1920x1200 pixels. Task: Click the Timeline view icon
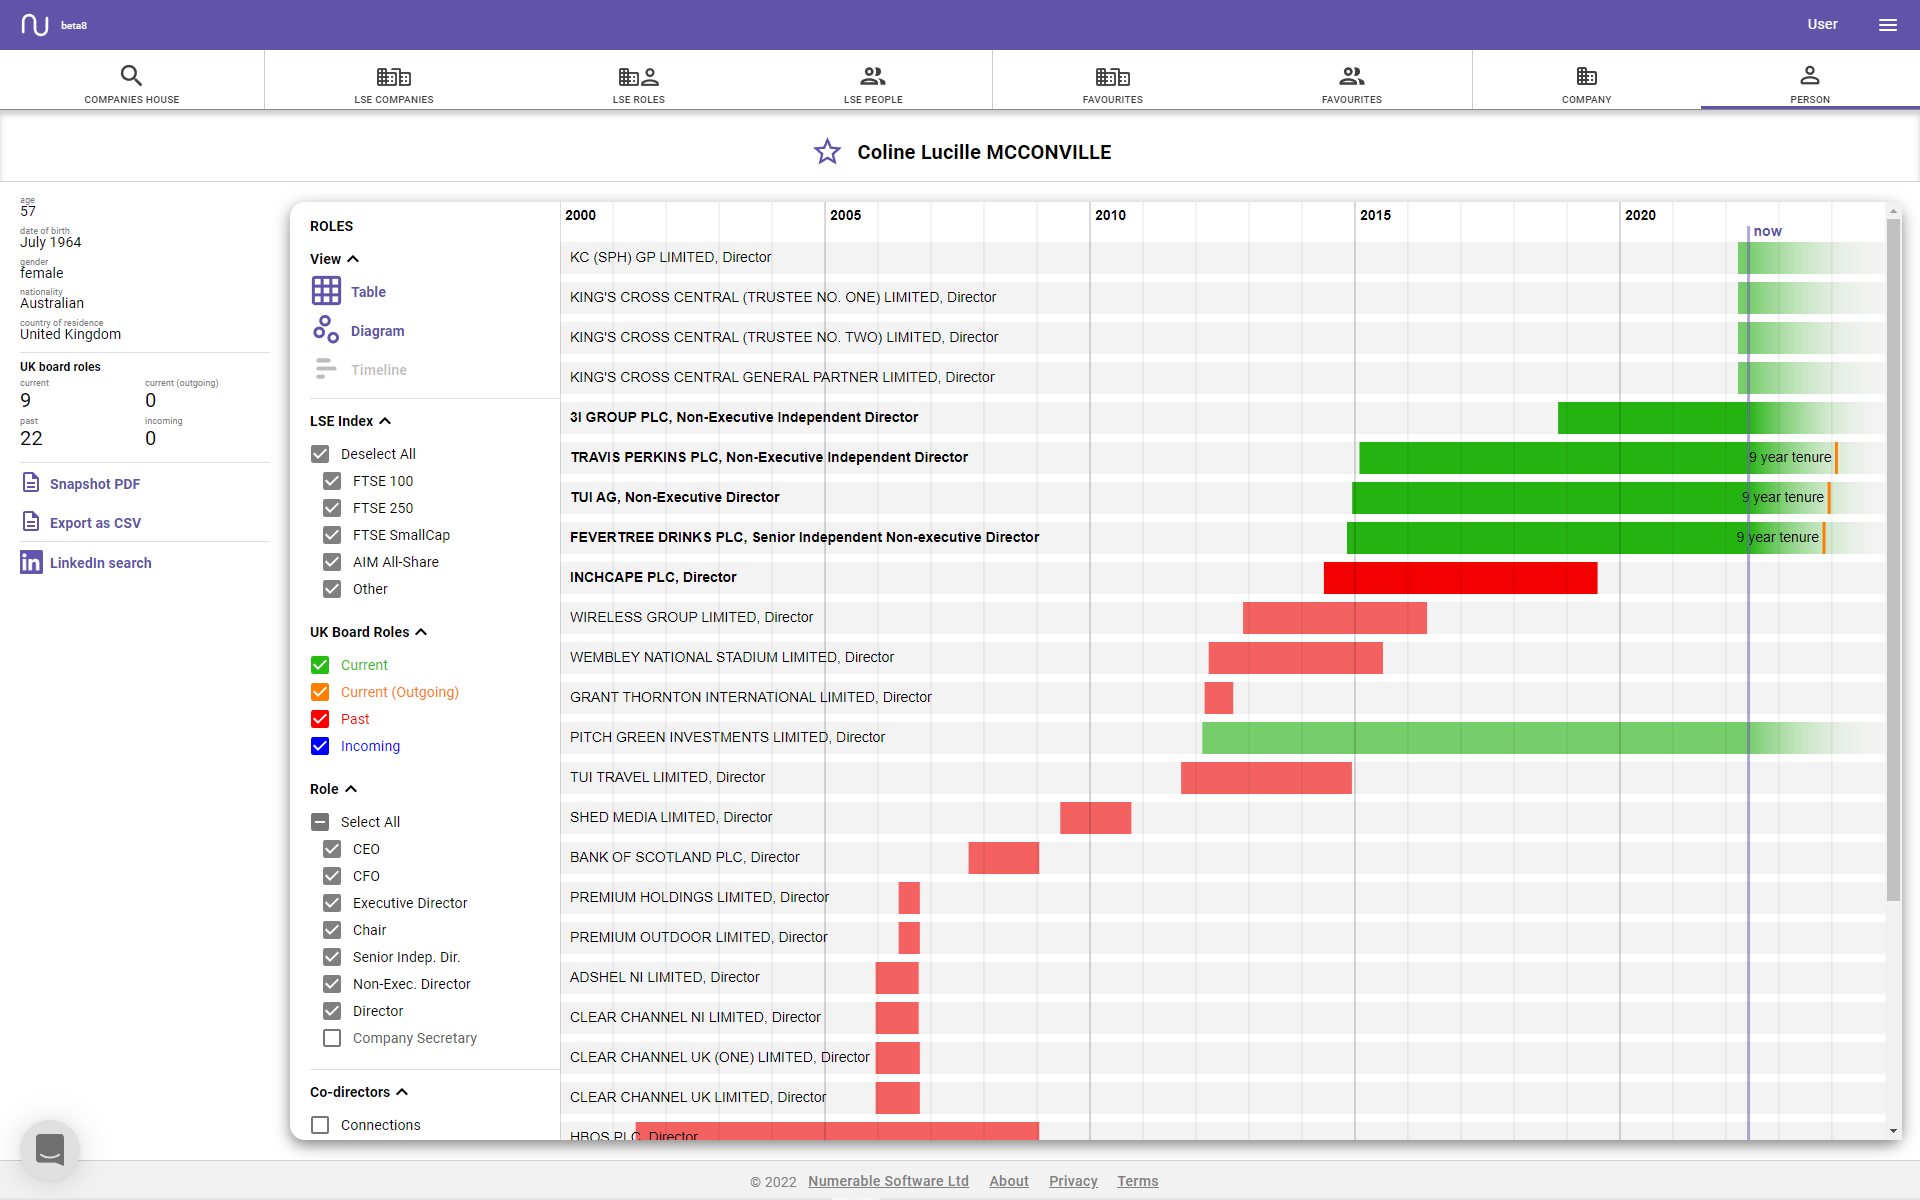point(326,369)
